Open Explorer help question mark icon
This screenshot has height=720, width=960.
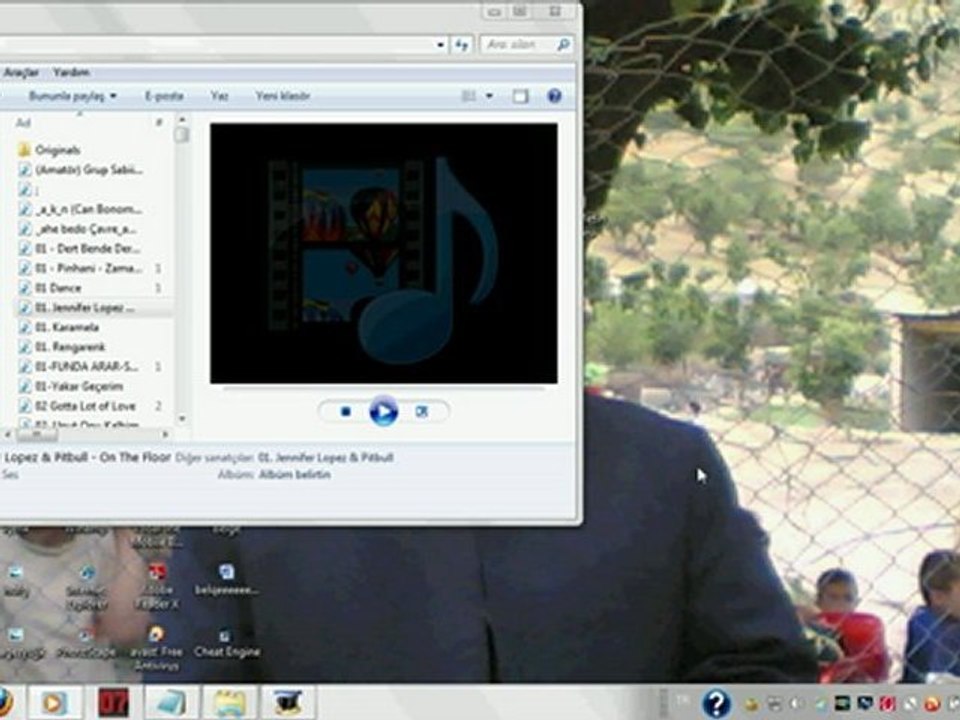click(x=554, y=96)
